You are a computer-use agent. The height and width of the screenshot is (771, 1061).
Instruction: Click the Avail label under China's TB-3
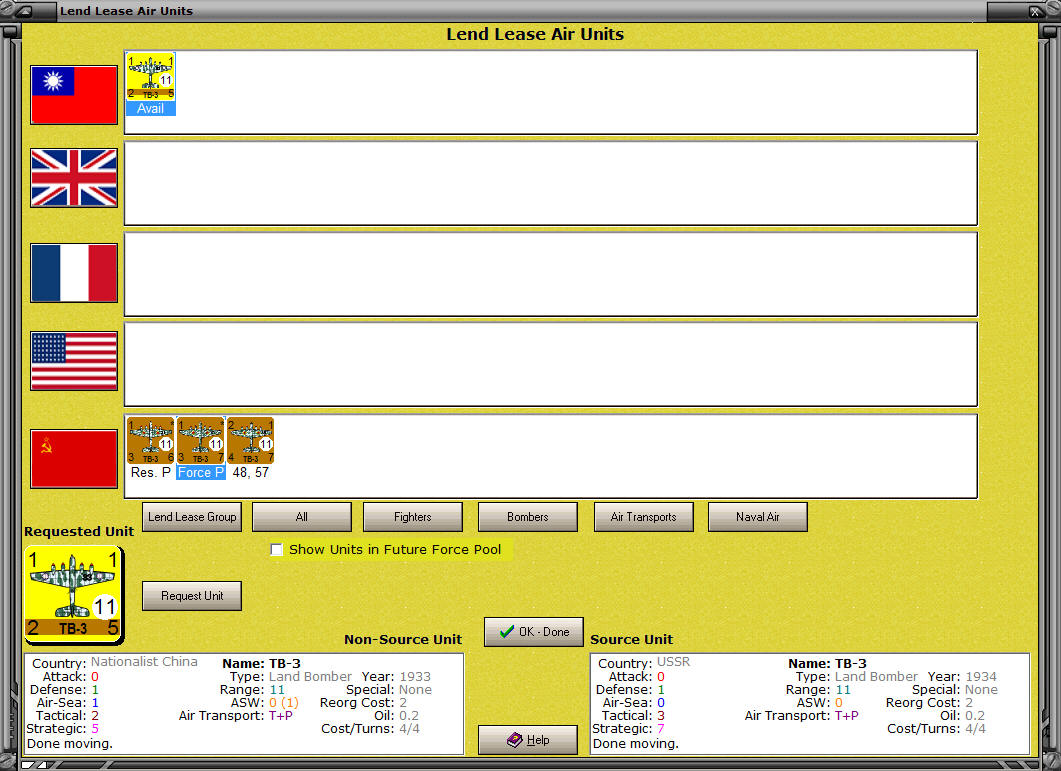tap(150, 108)
